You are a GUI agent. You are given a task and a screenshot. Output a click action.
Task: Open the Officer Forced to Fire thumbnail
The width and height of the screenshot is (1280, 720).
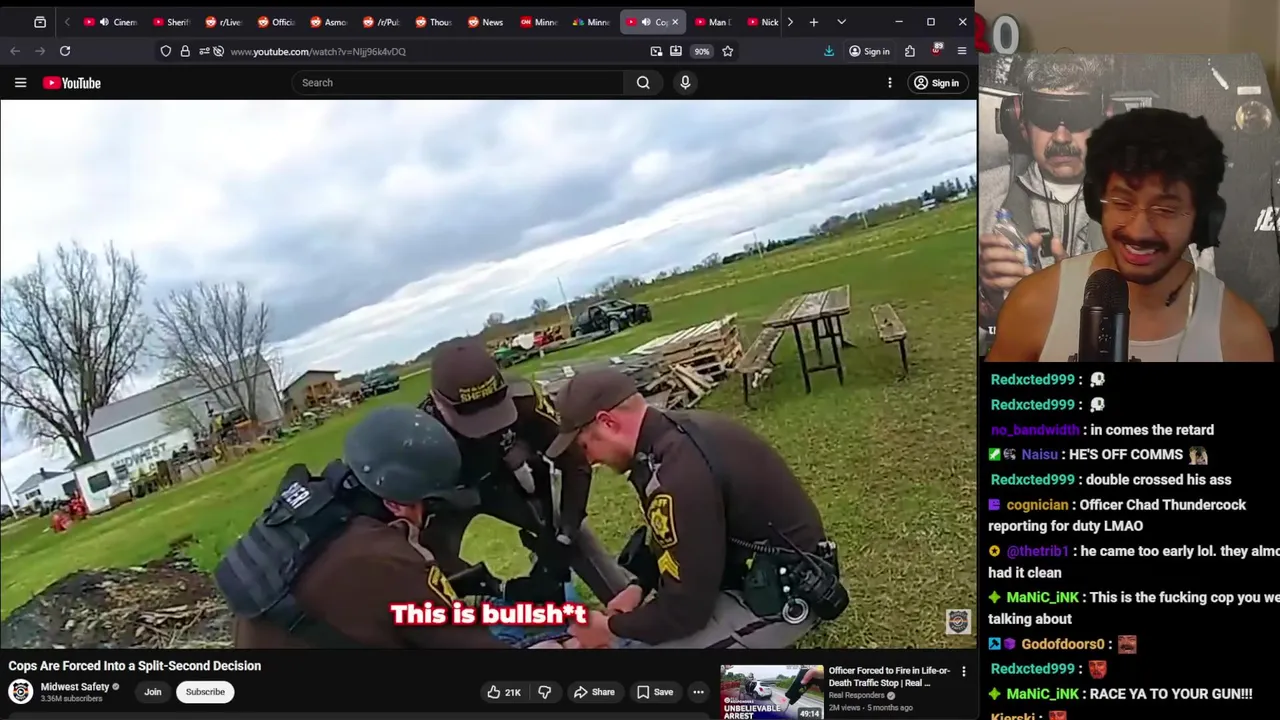coord(772,692)
